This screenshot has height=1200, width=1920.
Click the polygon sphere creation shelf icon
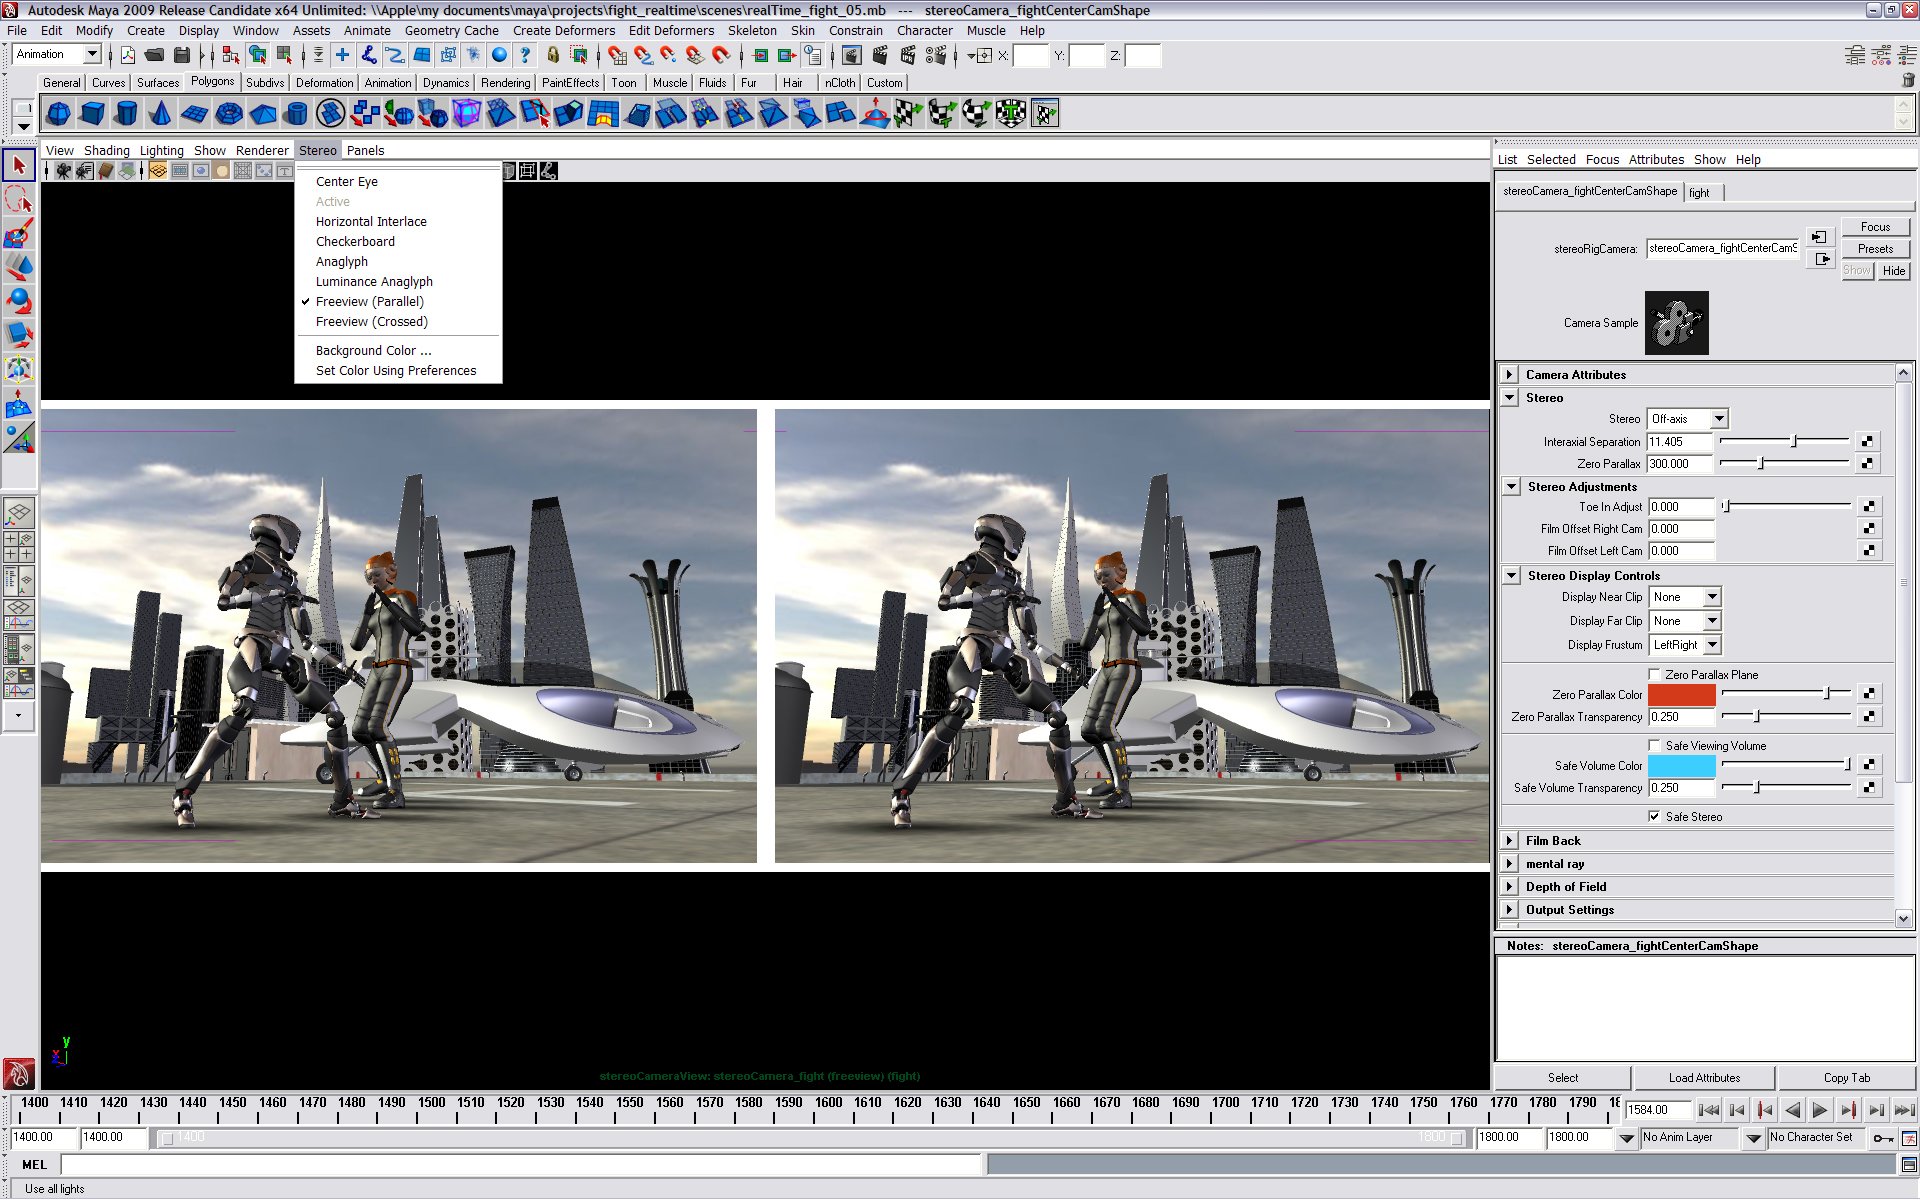(x=58, y=114)
